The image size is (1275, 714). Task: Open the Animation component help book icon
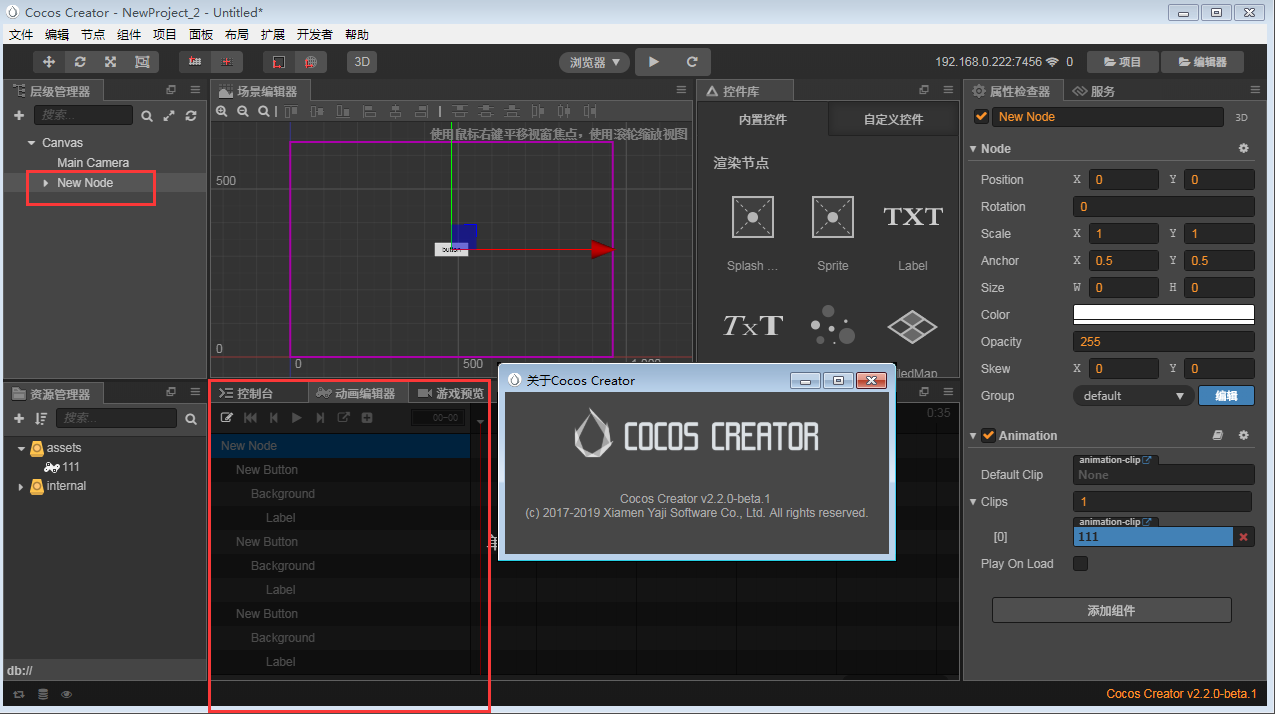(1217, 435)
